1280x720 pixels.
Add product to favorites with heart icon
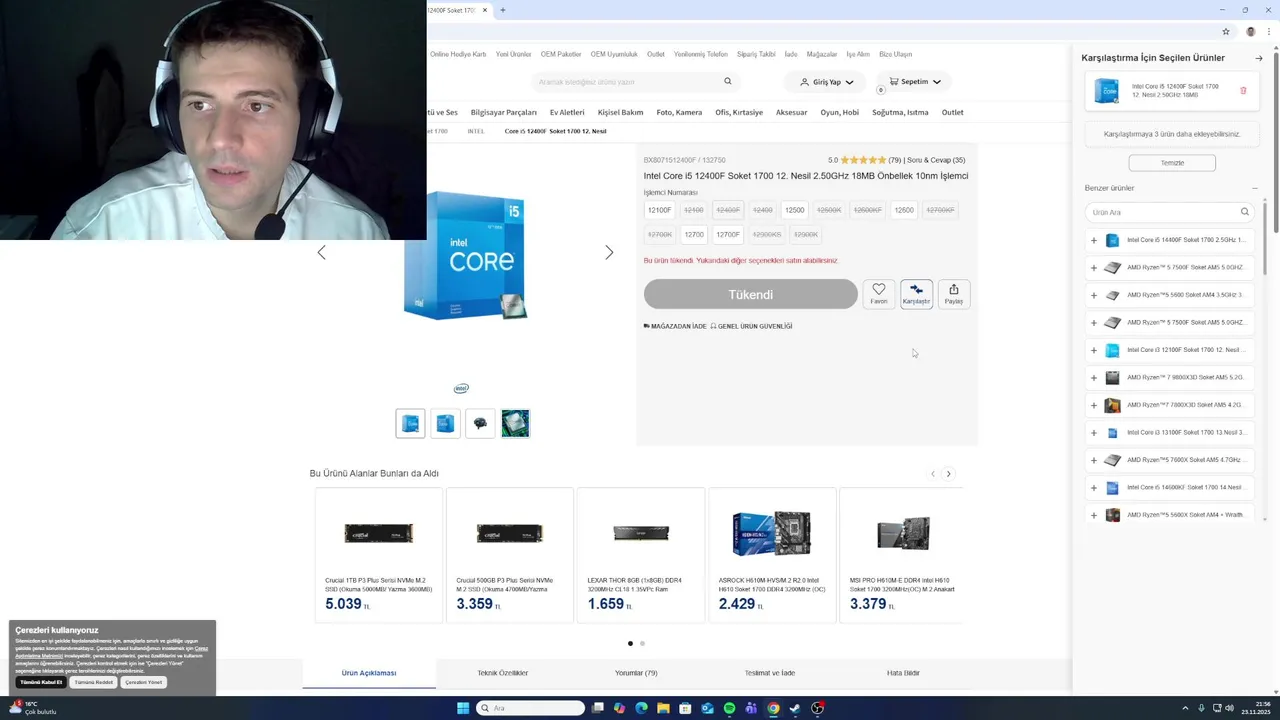878,294
